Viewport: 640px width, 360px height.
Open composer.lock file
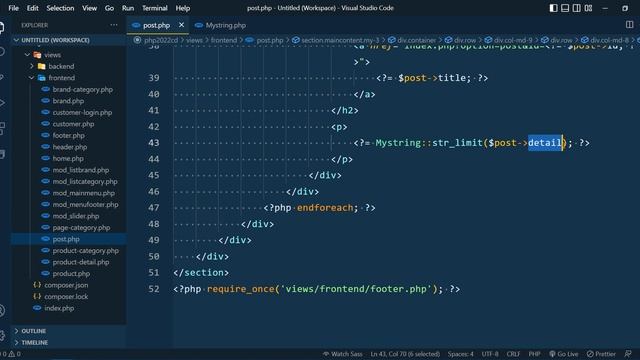pyautogui.click(x=66, y=296)
